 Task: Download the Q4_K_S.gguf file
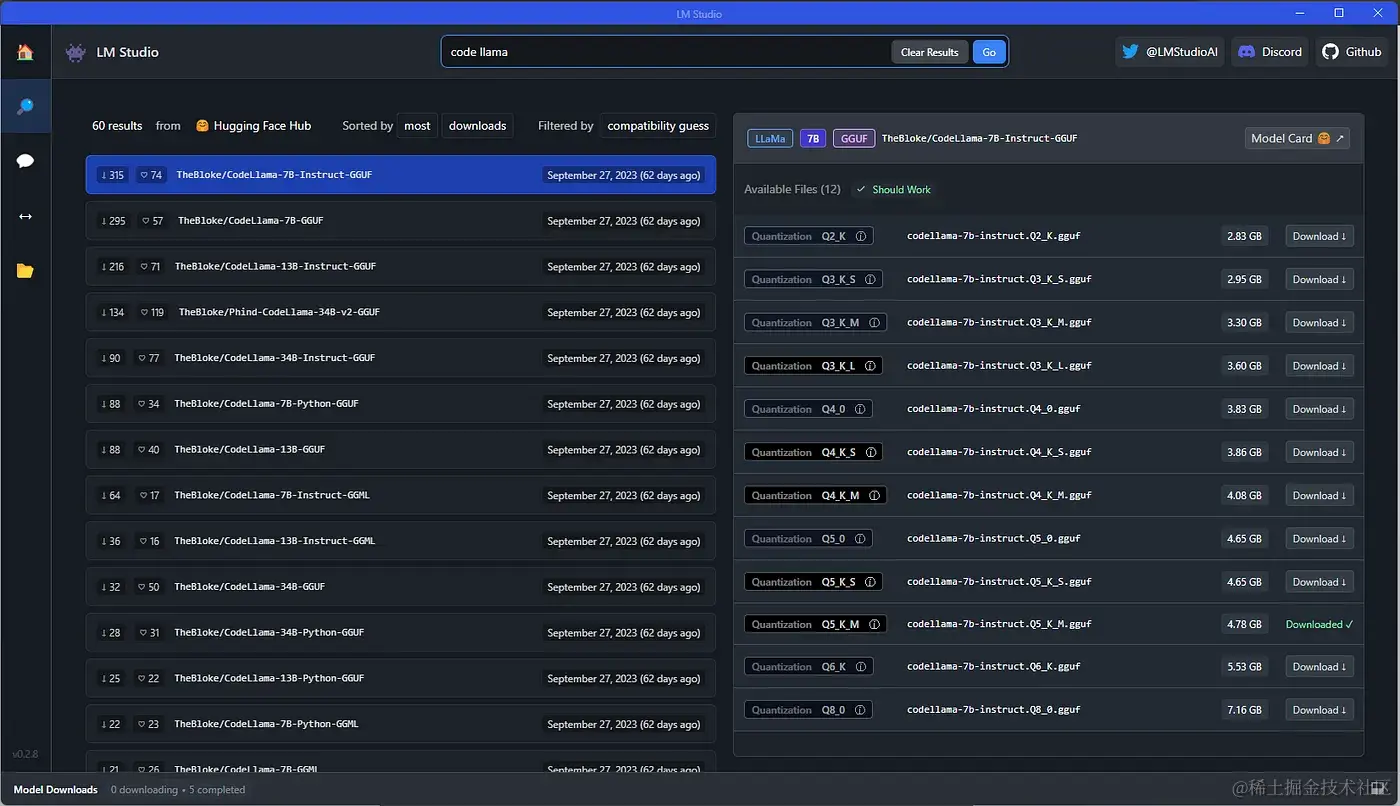pos(1319,452)
